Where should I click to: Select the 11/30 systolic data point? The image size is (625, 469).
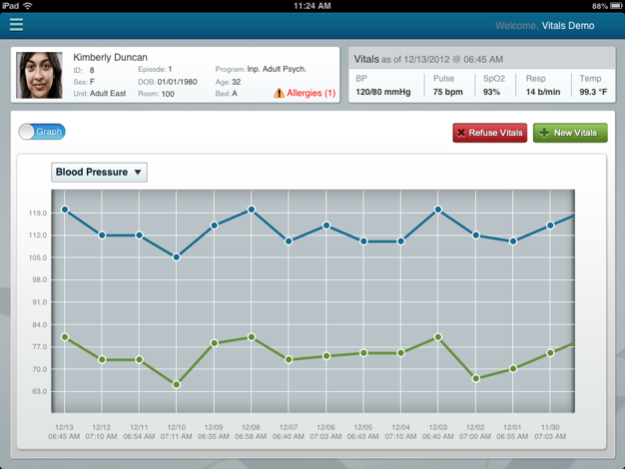[550, 226]
